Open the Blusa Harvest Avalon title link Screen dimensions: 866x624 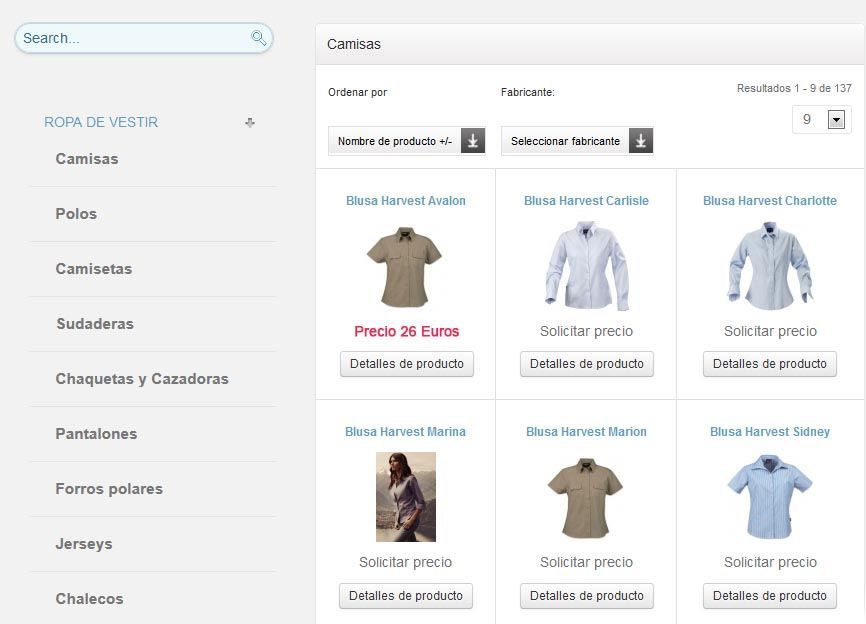click(406, 200)
